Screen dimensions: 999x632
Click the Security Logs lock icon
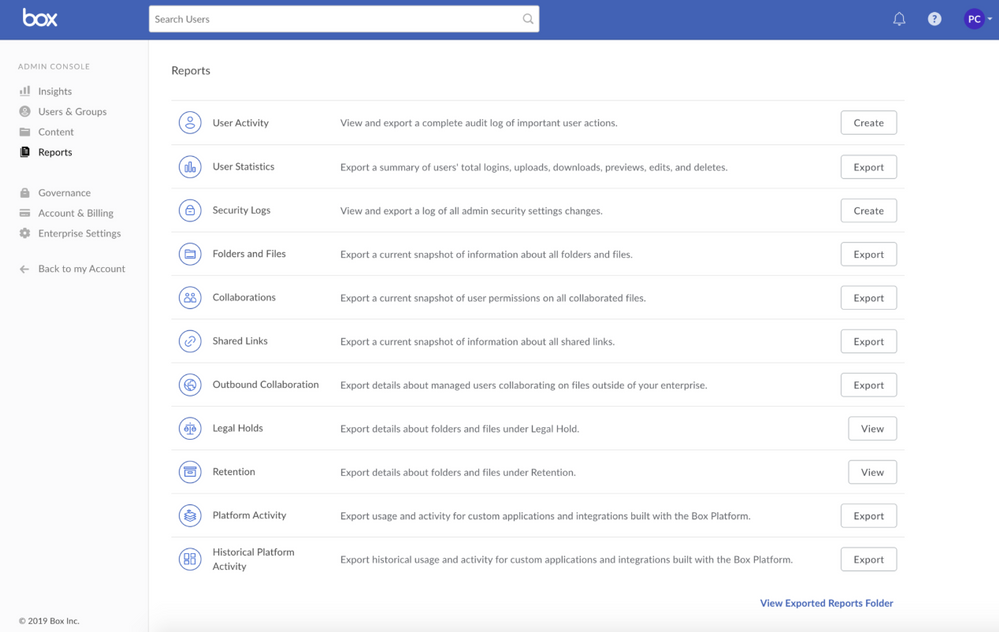pyautogui.click(x=190, y=211)
